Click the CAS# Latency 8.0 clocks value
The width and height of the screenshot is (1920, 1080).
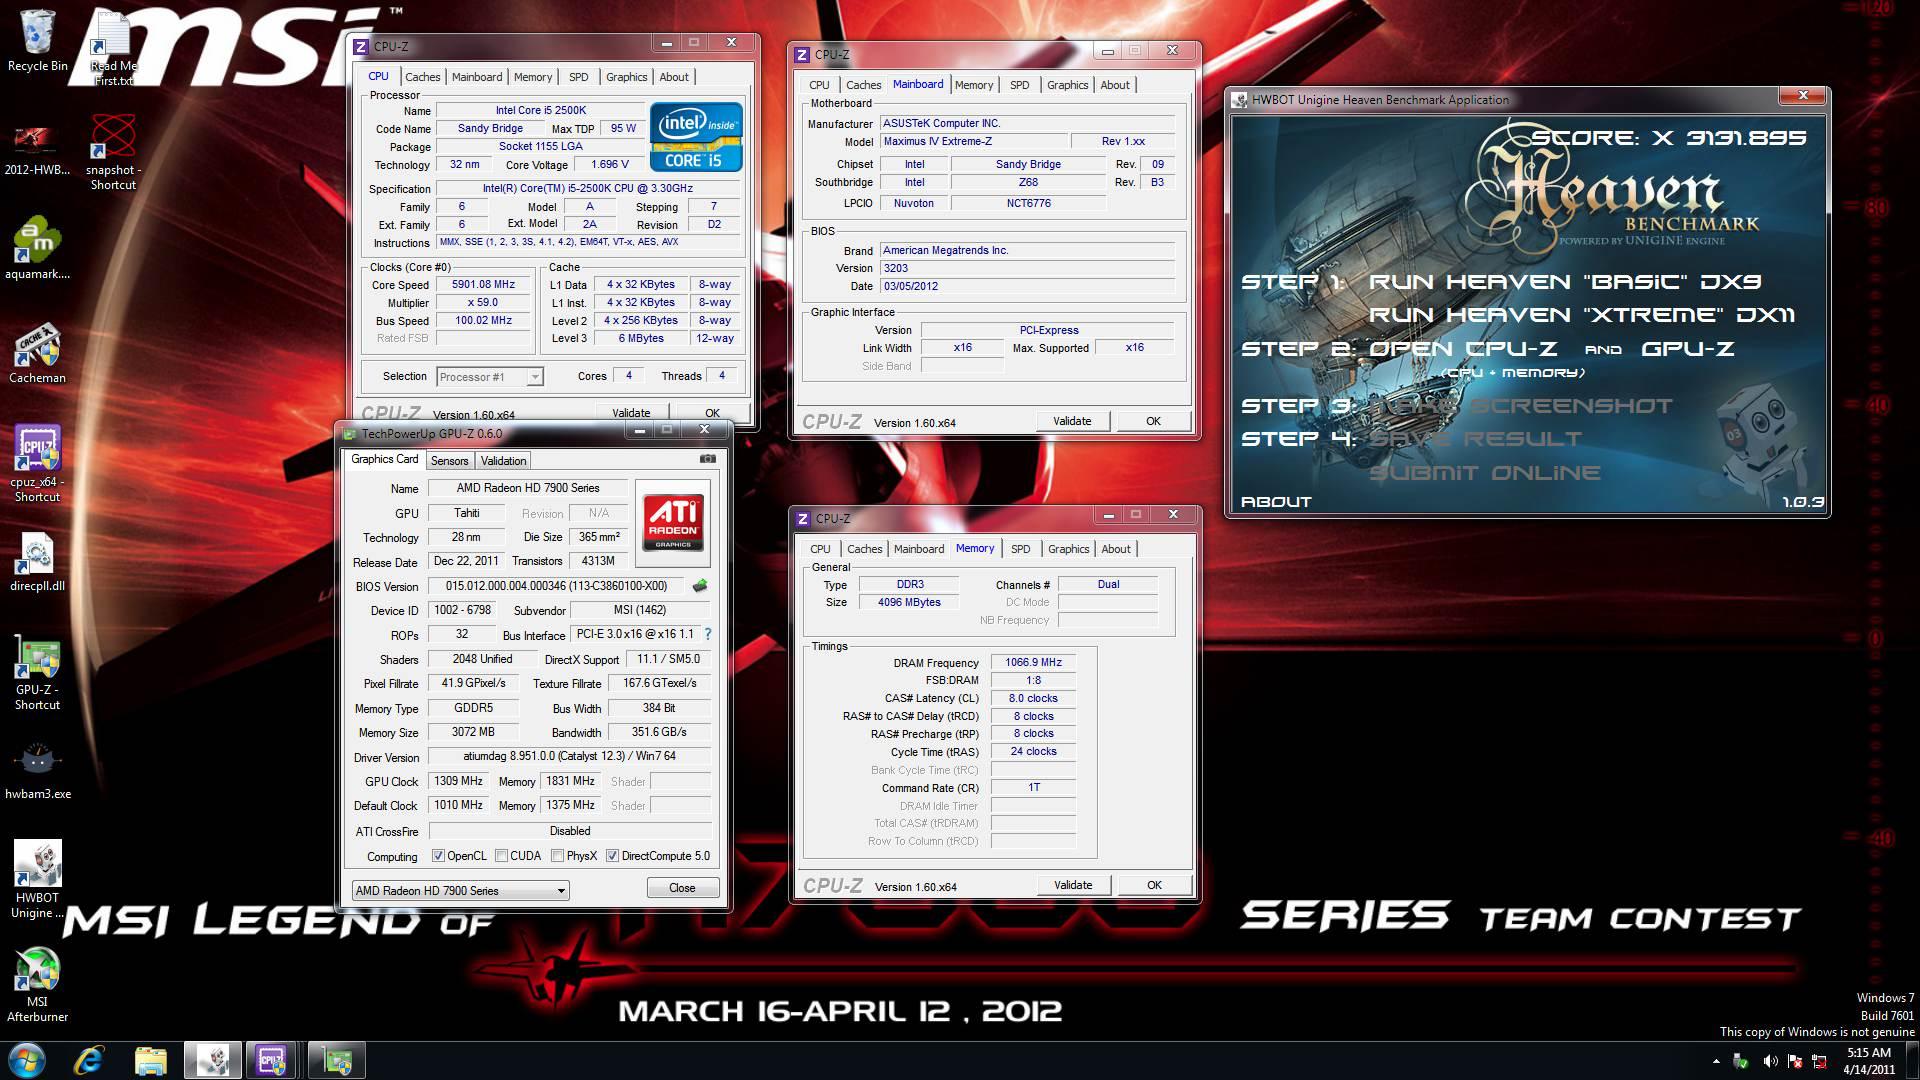tap(1033, 698)
